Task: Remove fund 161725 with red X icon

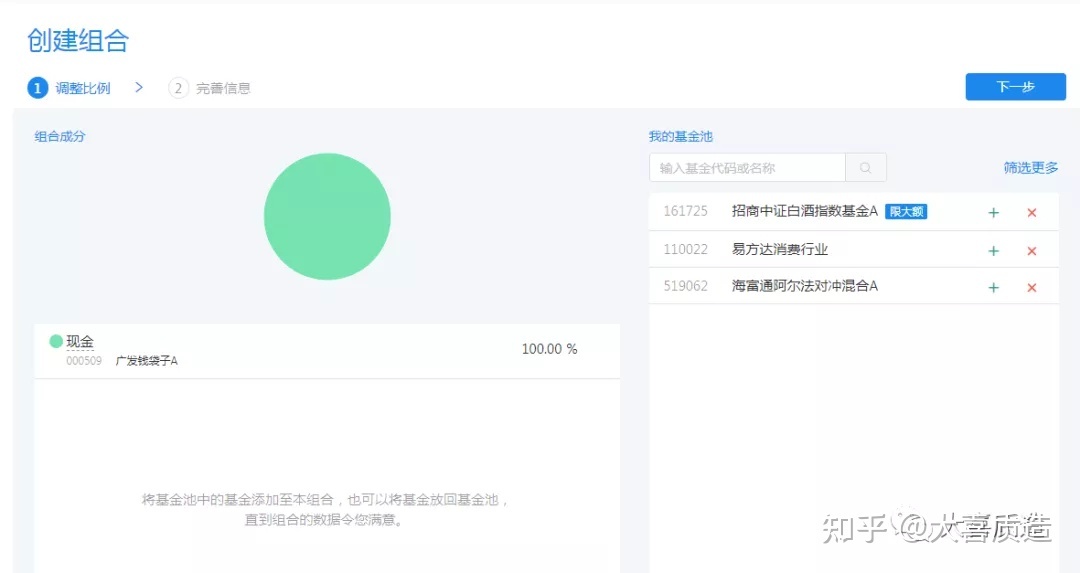Action: click(x=1032, y=212)
